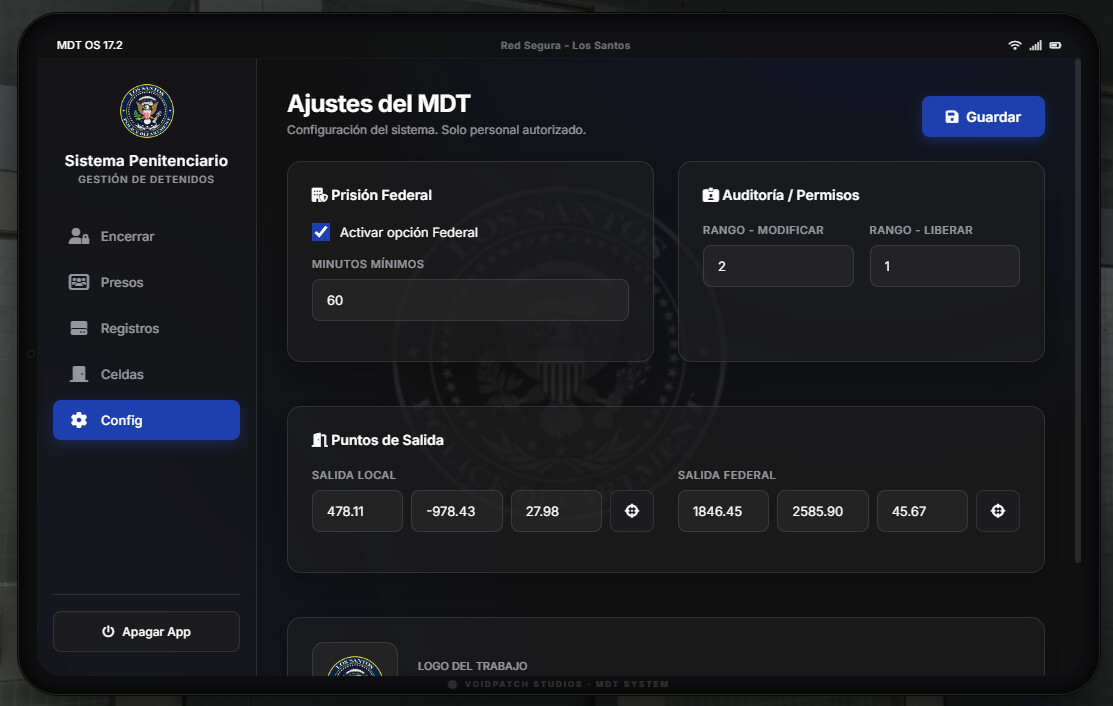The image size is (1113, 706).
Task: Edit Salida Local X coordinate 478.11
Action: 357,511
